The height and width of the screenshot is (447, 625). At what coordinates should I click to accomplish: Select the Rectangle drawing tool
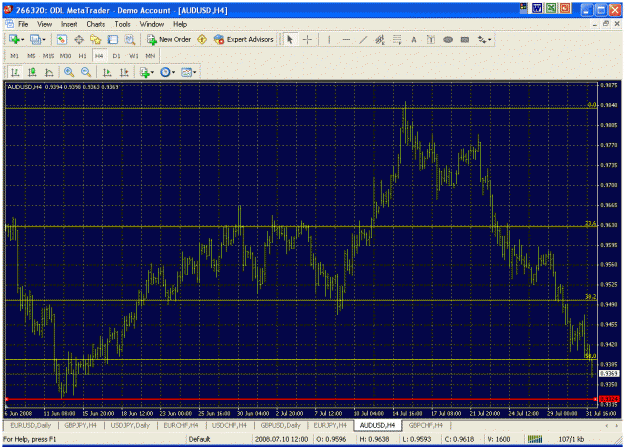[x=465, y=39]
